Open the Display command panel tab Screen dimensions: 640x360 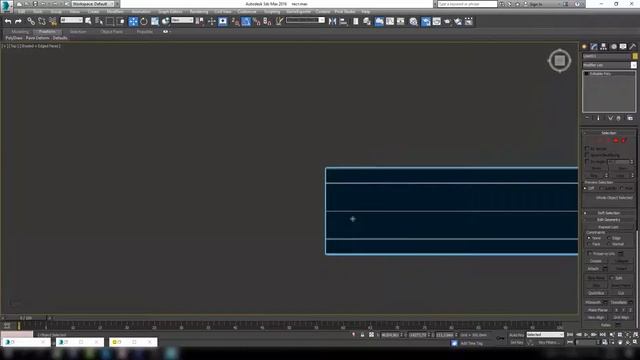pos(623,47)
